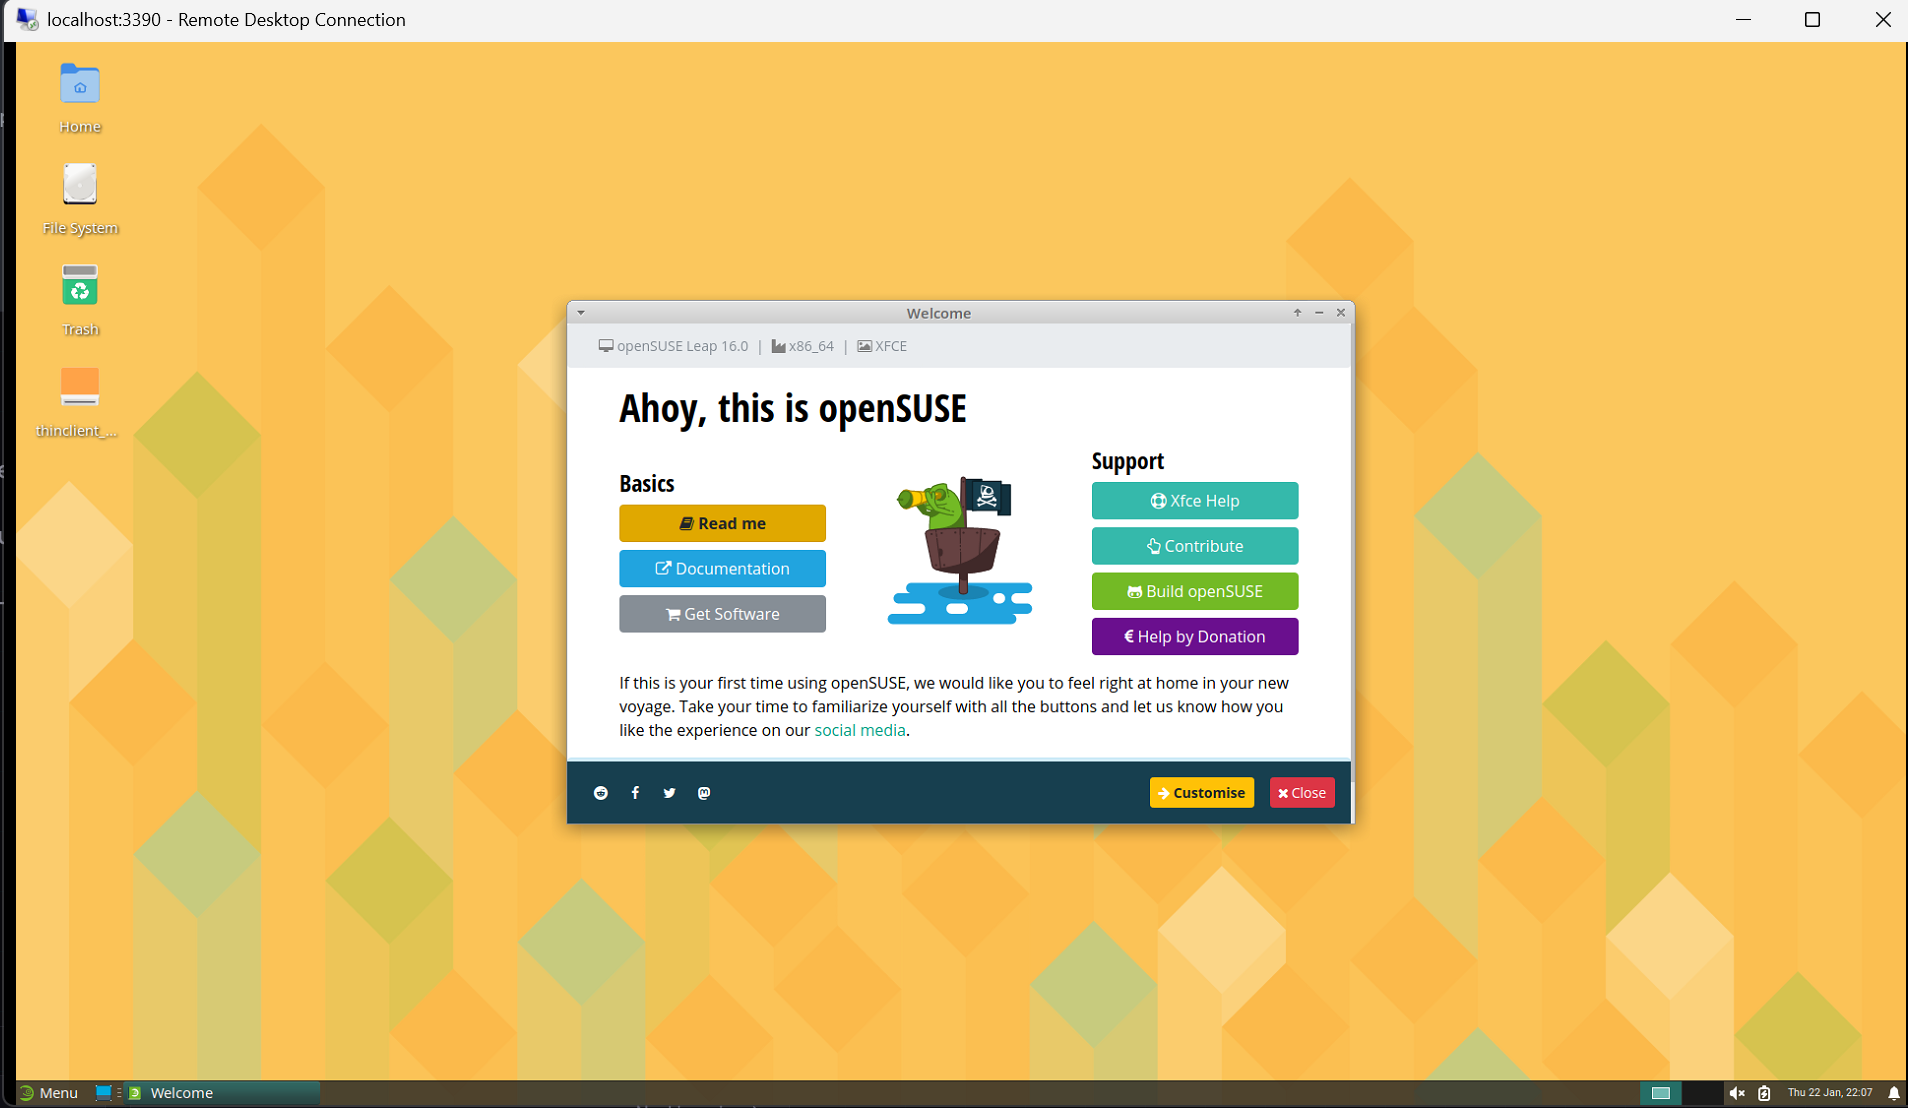Click the notification bell in panel
1908x1108 pixels.
tap(1893, 1093)
